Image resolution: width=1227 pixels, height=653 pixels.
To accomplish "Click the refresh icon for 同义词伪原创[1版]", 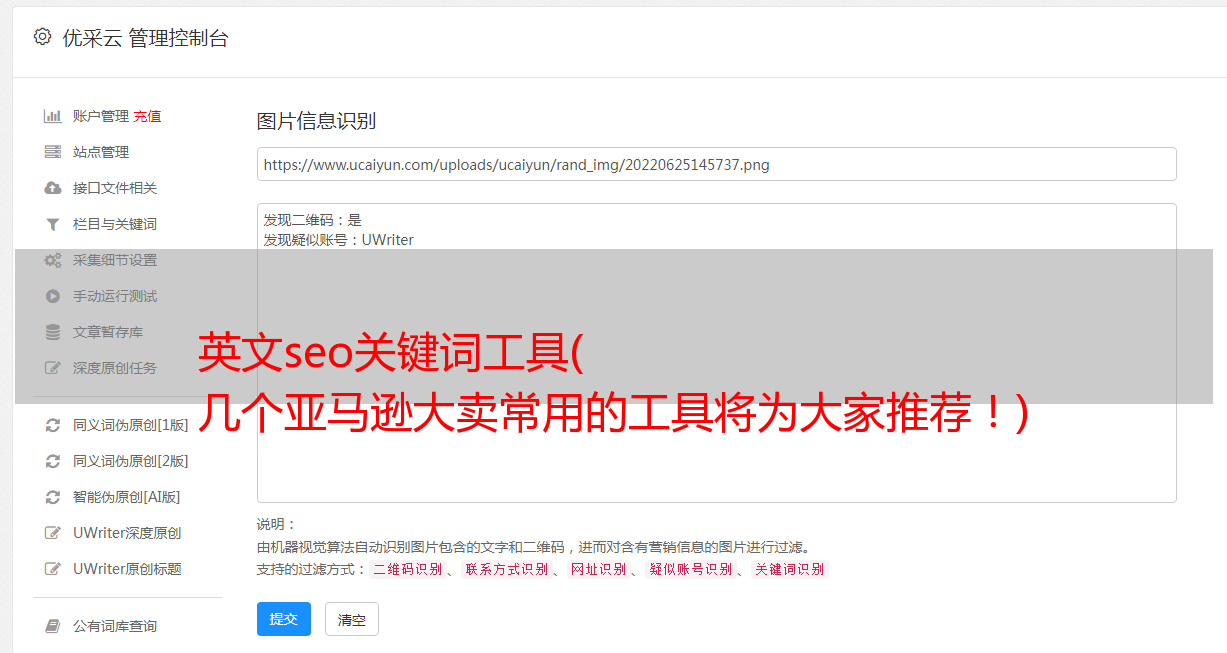I will [x=53, y=425].
